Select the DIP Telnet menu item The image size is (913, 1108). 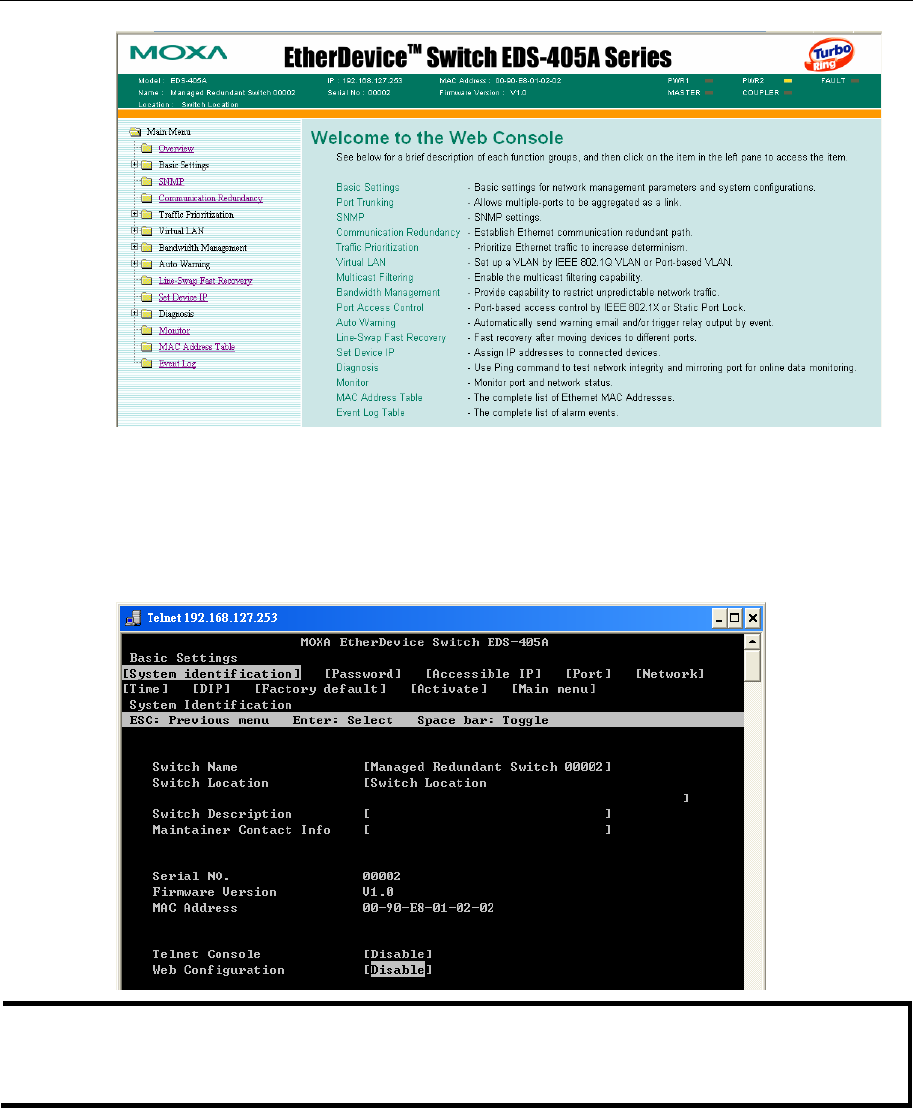tap(211, 689)
